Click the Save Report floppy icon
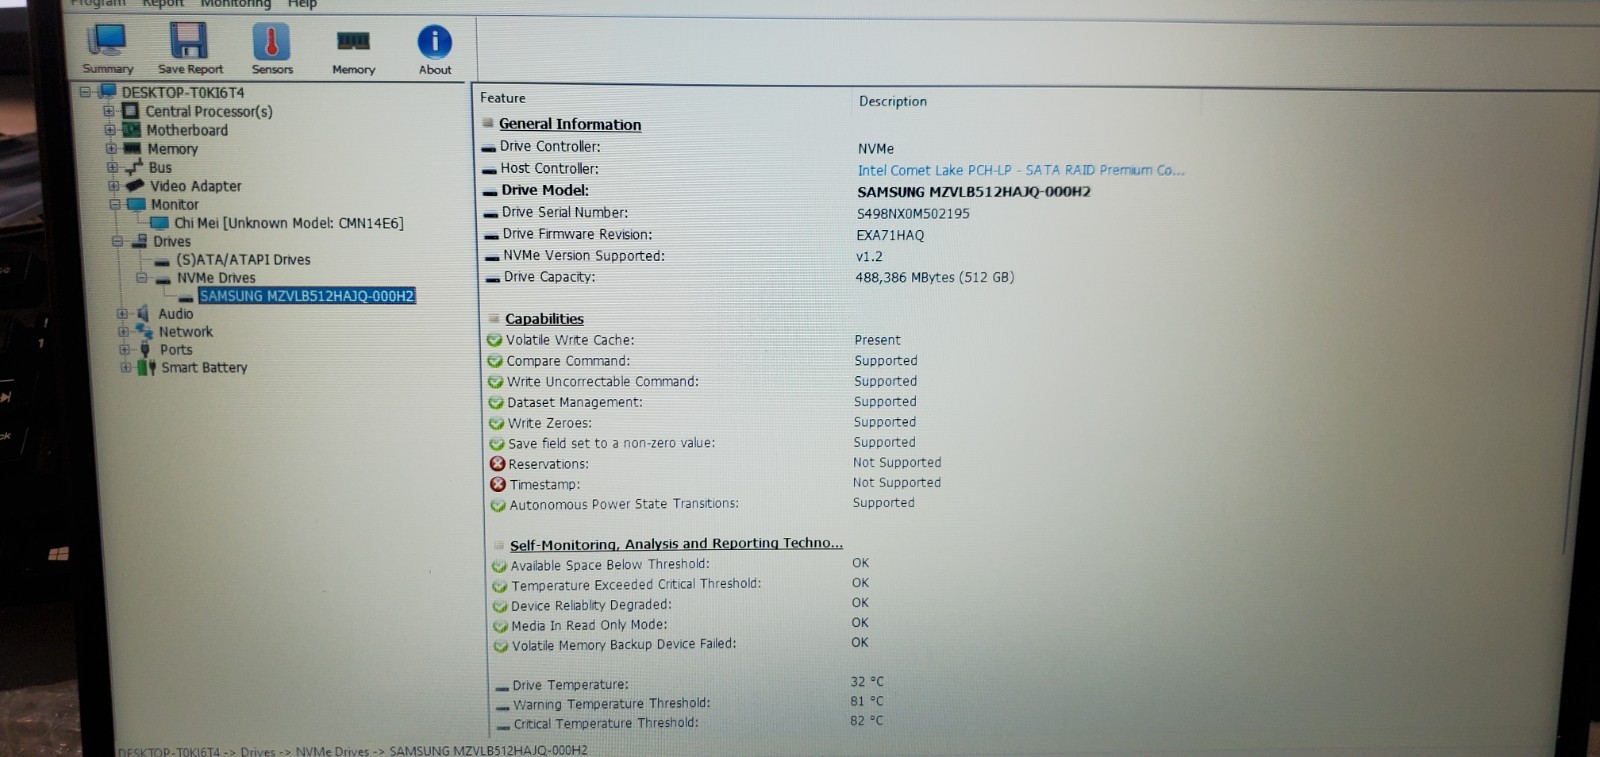 tap(190, 49)
